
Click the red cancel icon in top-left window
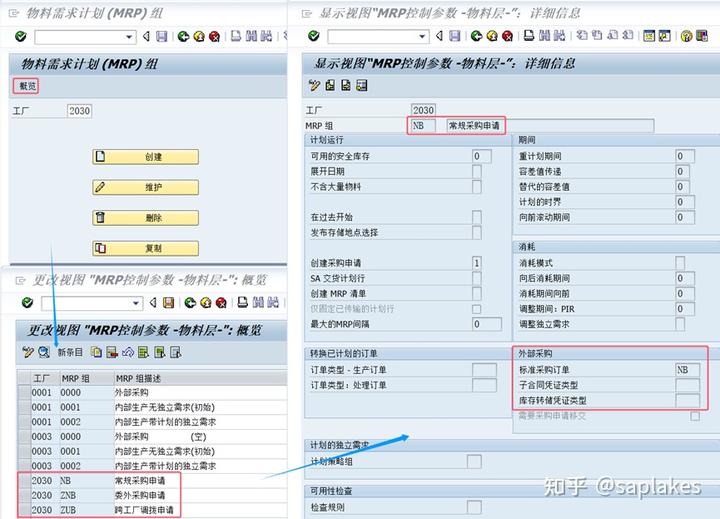point(215,37)
